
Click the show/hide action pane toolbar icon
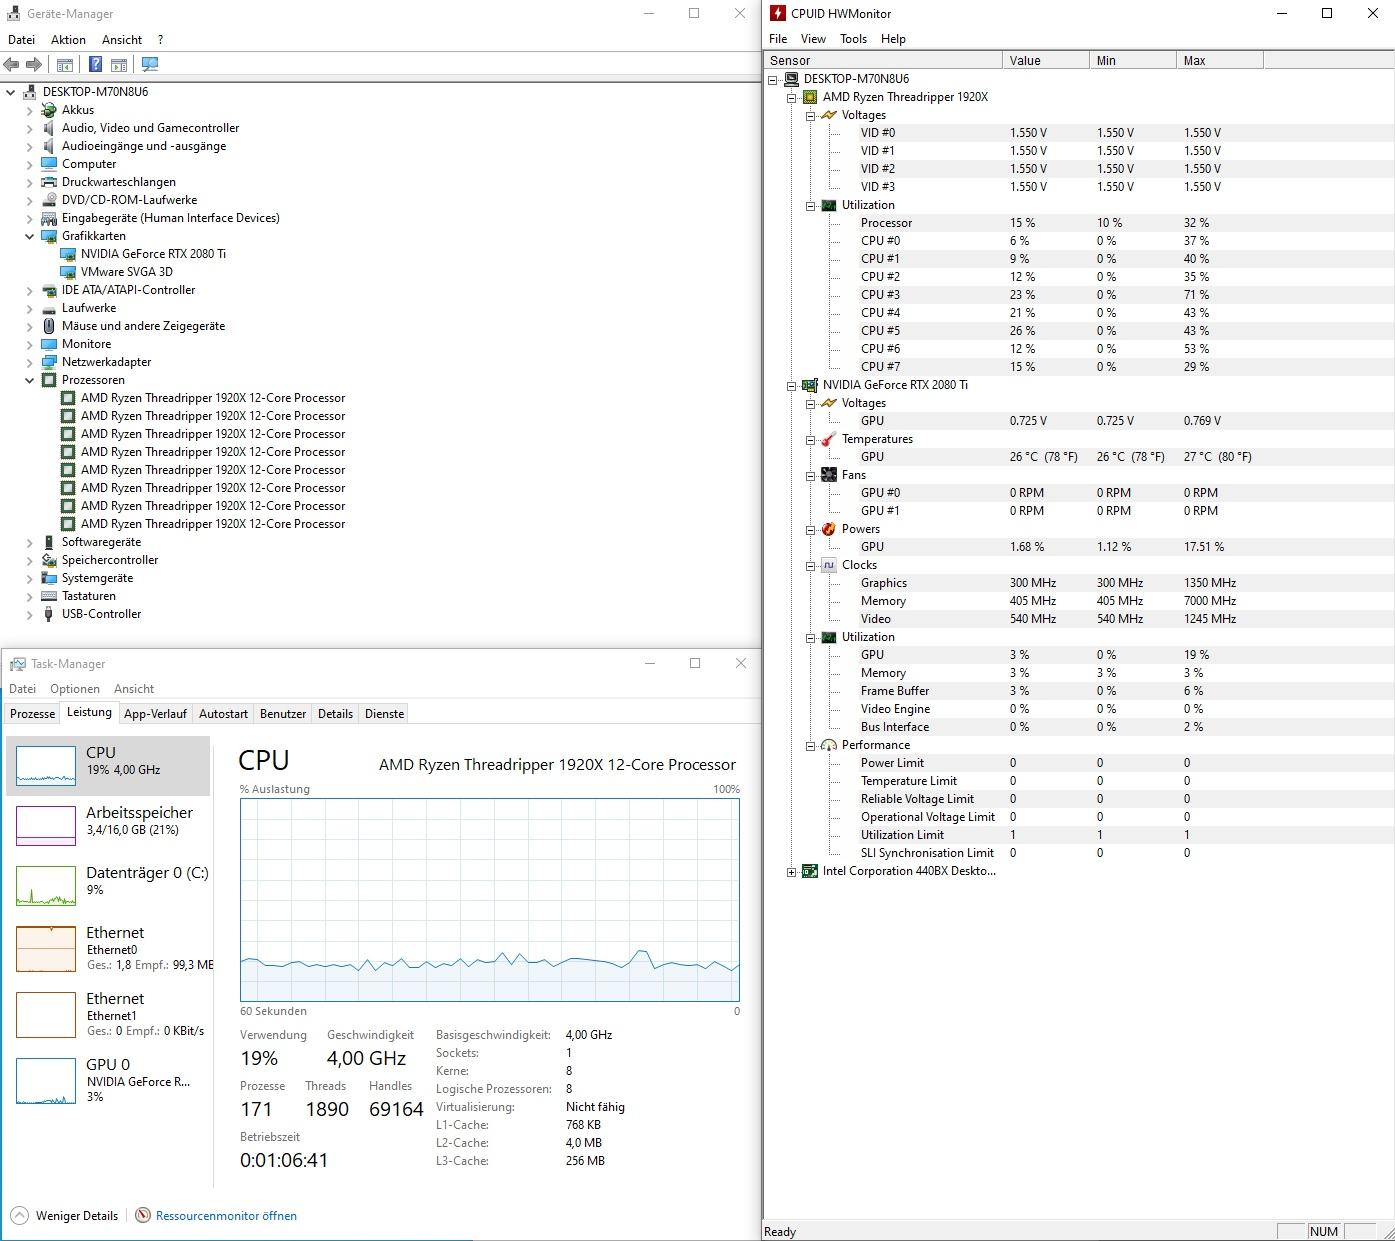pos(118,64)
